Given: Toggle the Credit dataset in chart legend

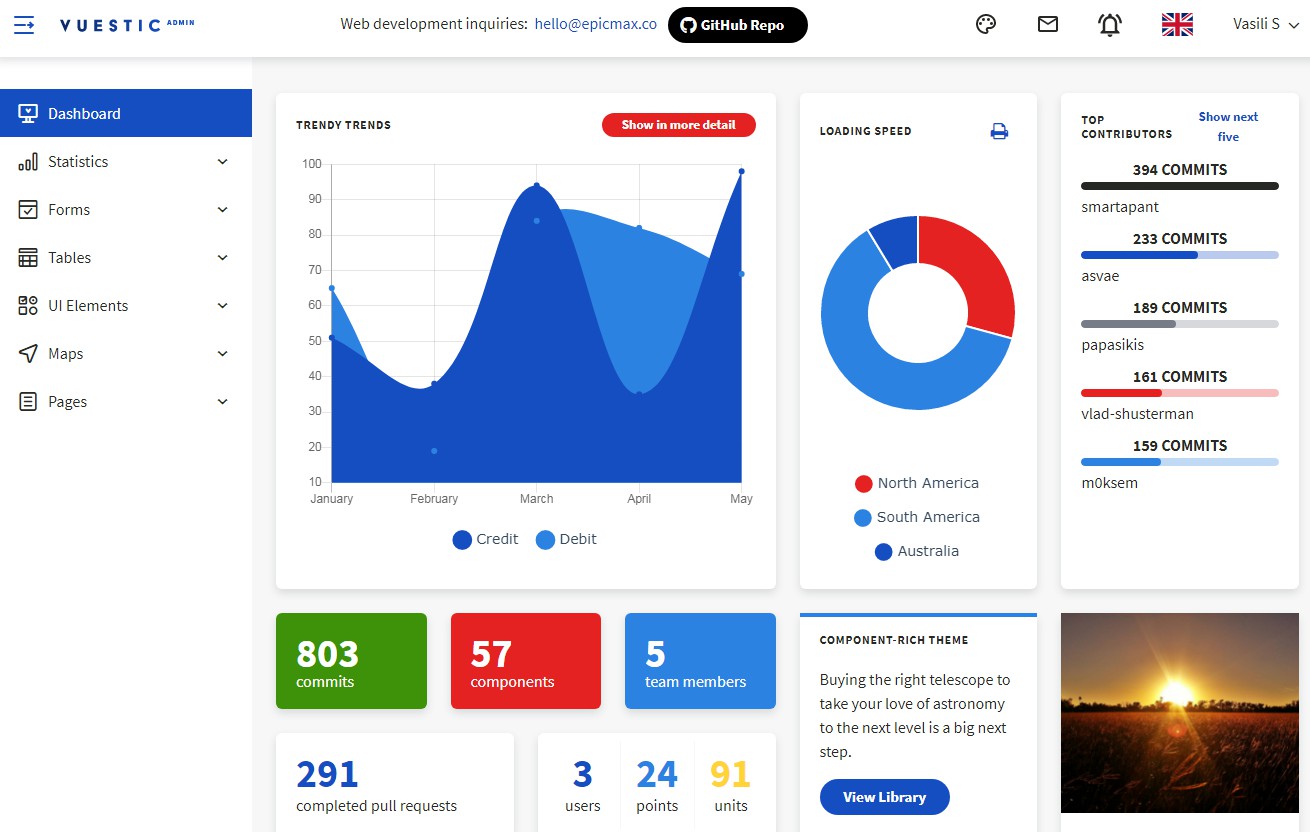Looking at the screenshot, I should [486, 540].
